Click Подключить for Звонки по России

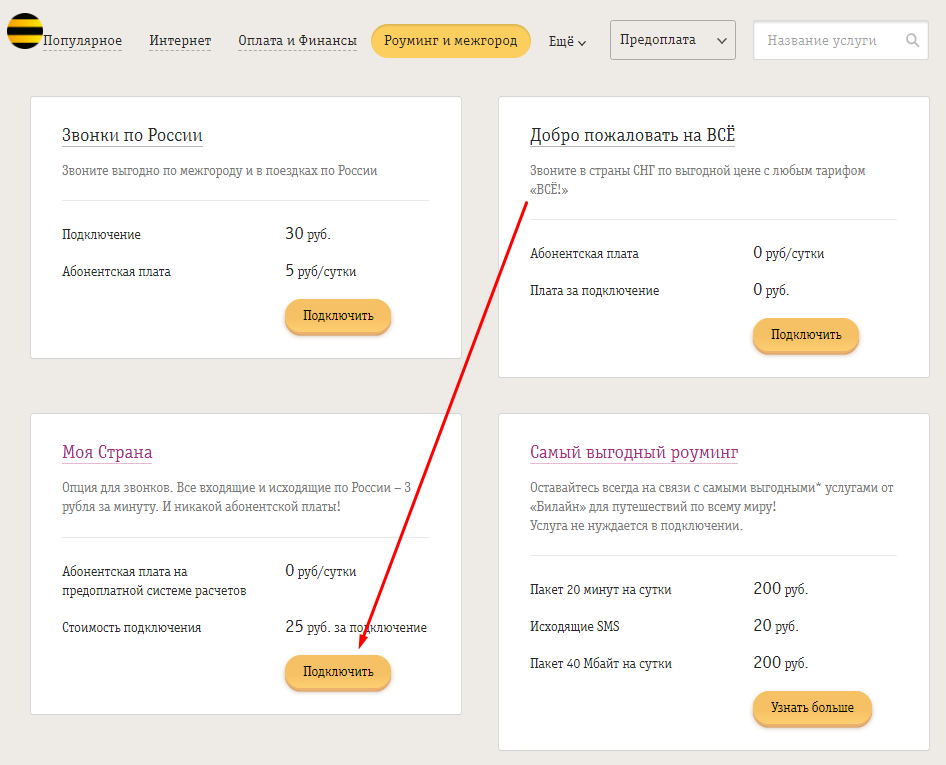click(x=338, y=316)
